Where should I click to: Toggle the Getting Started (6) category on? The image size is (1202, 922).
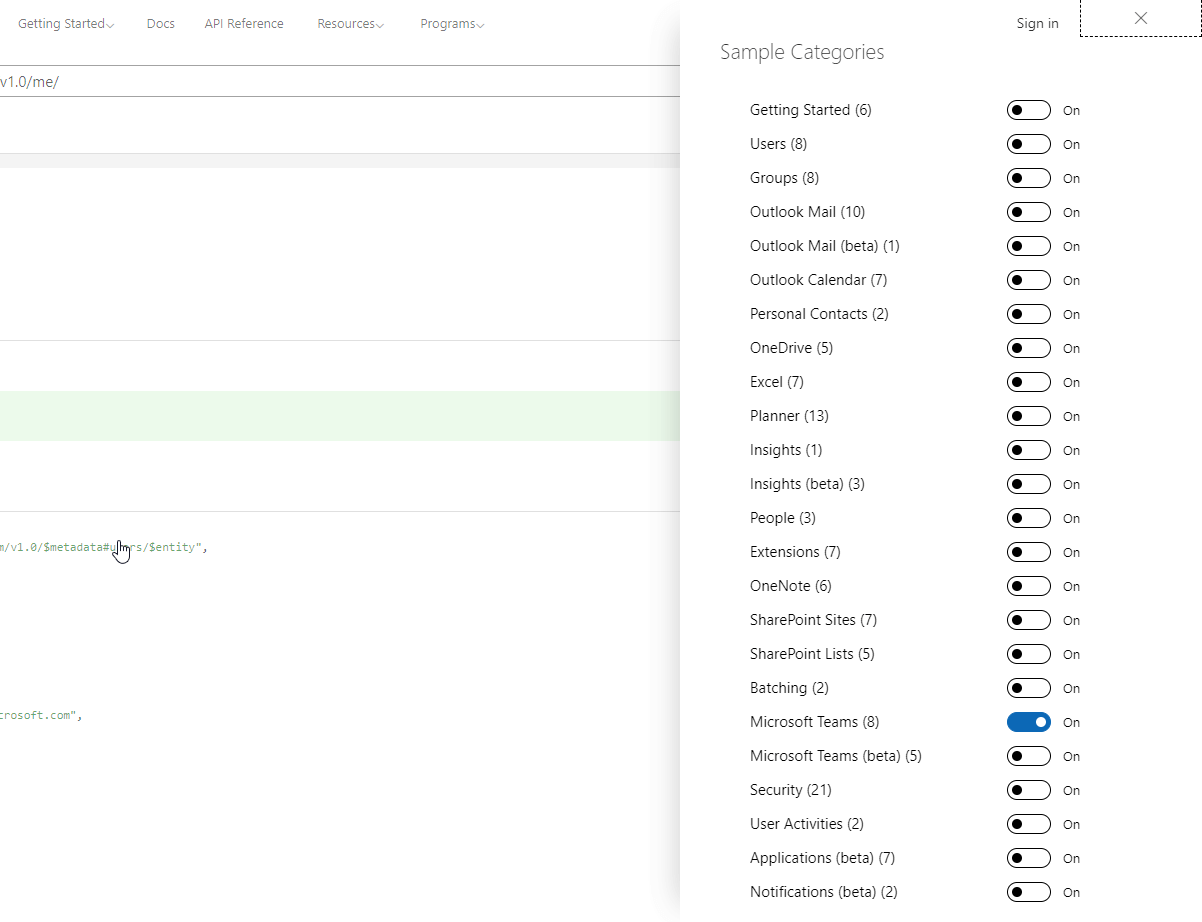pos(1028,110)
